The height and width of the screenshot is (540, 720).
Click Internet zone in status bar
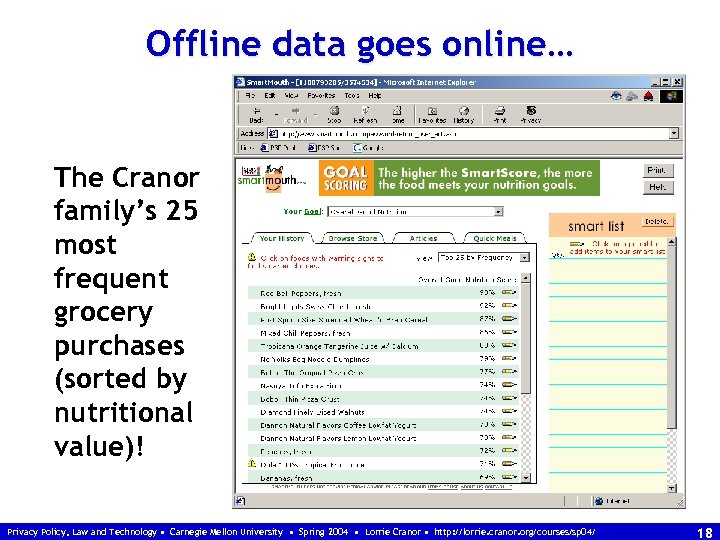(613, 501)
